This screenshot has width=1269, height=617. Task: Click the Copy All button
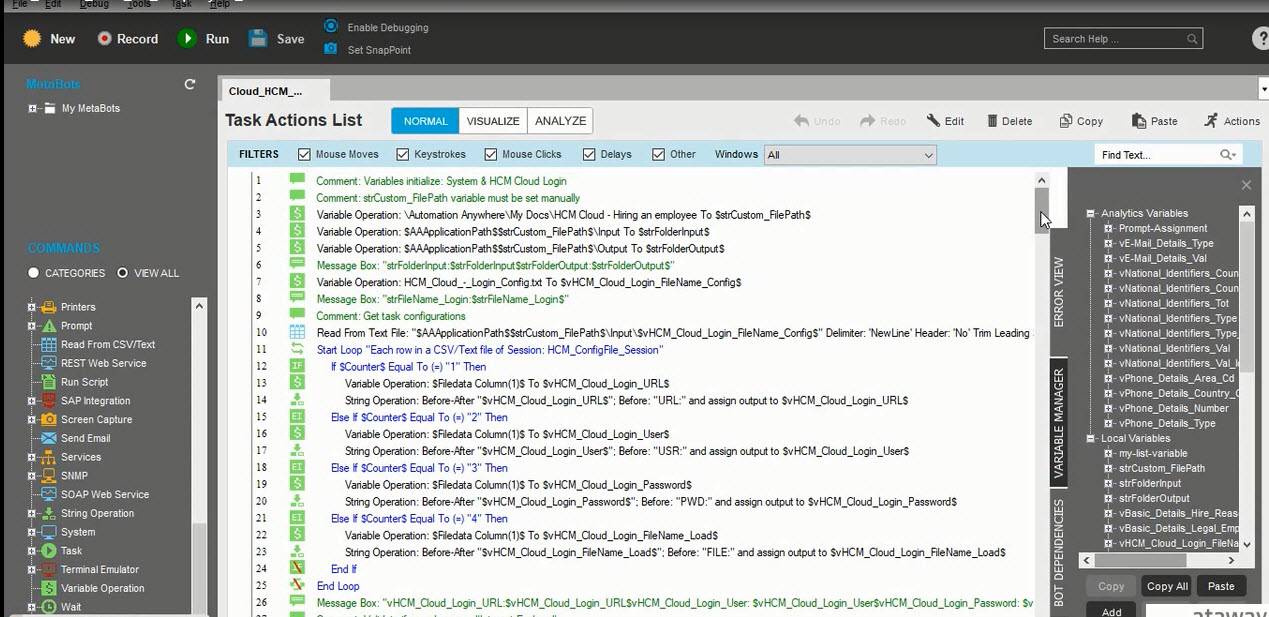(1167, 586)
